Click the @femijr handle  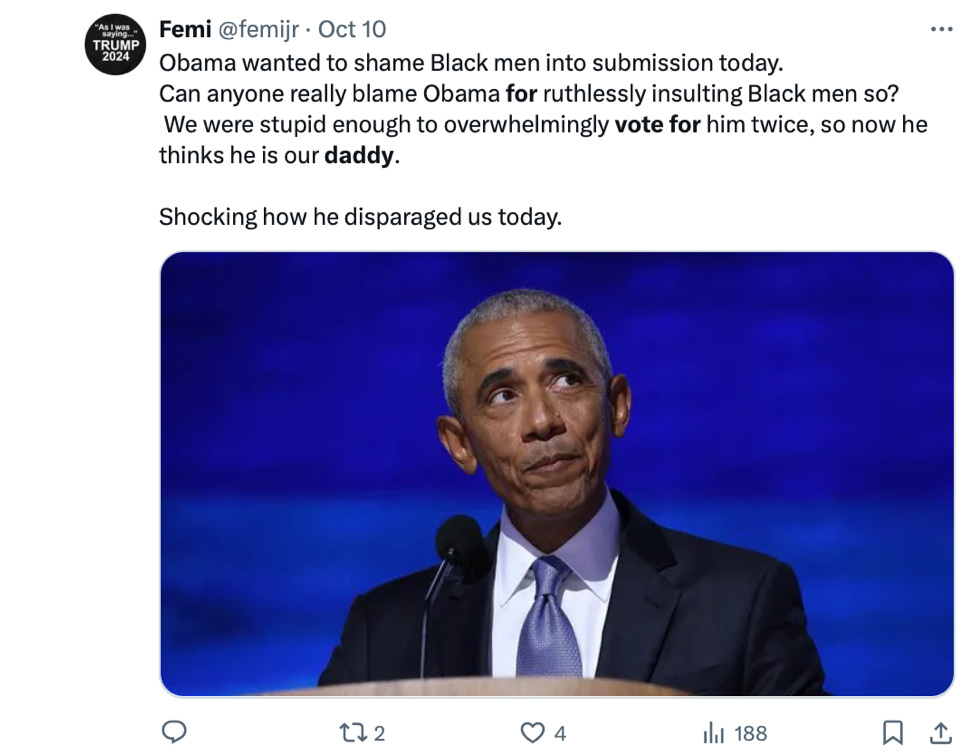click(258, 30)
